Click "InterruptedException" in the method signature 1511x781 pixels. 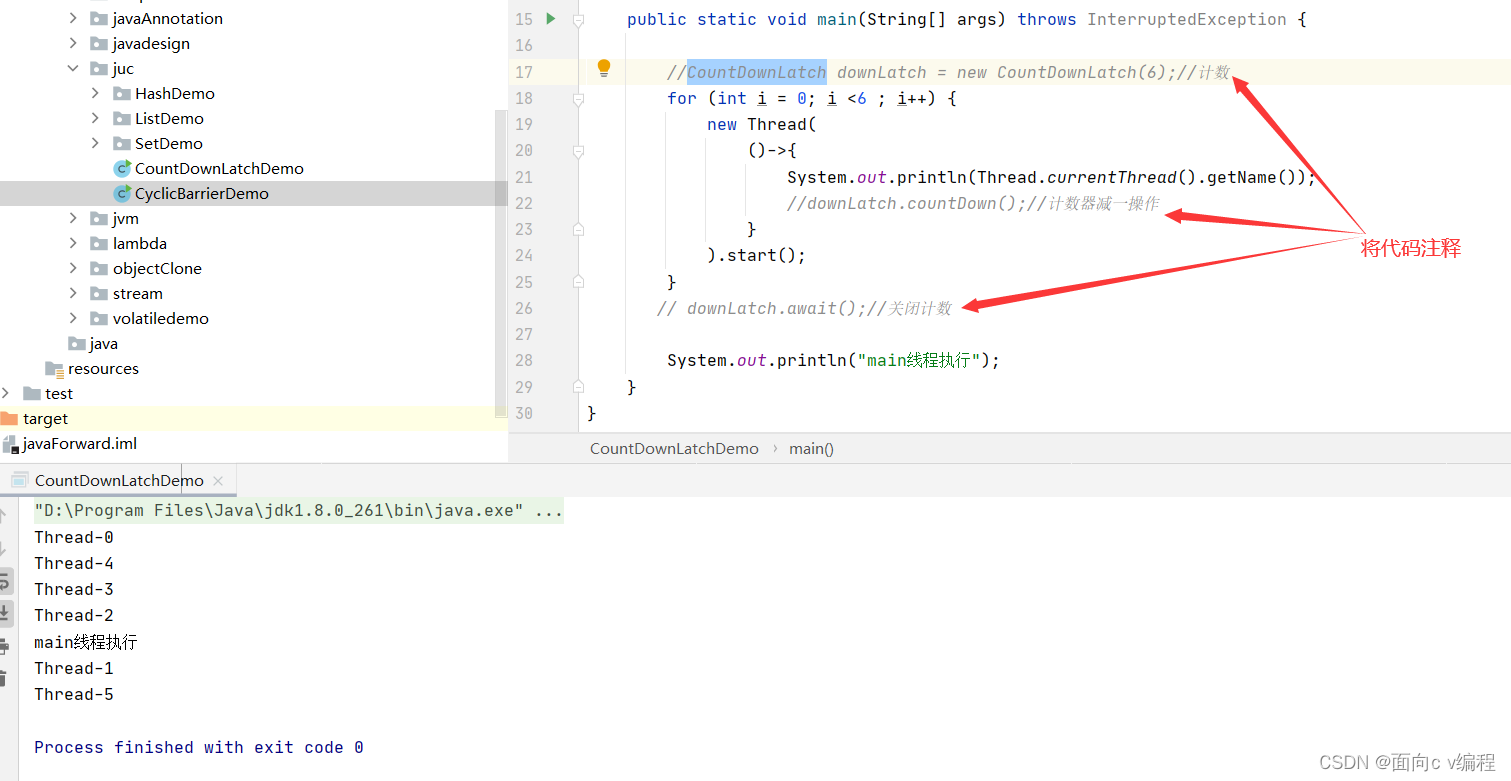(x=1187, y=19)
